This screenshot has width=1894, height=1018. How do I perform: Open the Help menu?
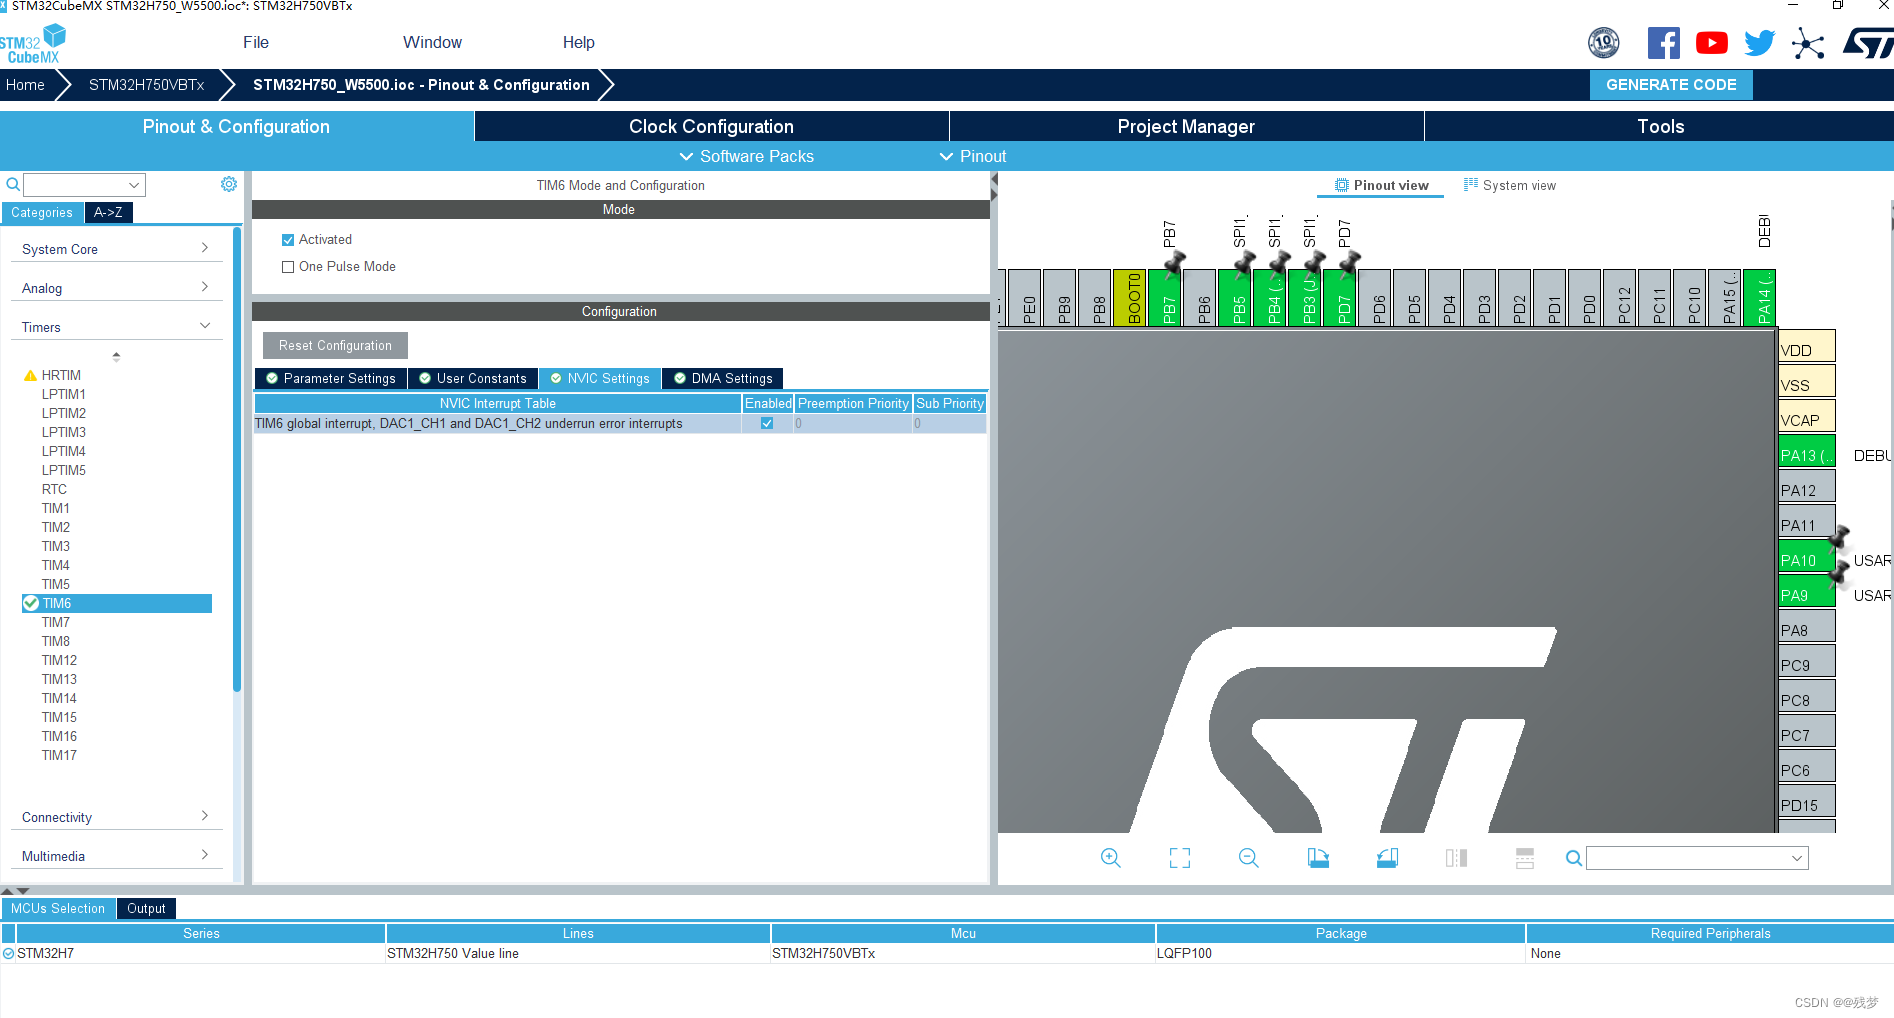578,42
